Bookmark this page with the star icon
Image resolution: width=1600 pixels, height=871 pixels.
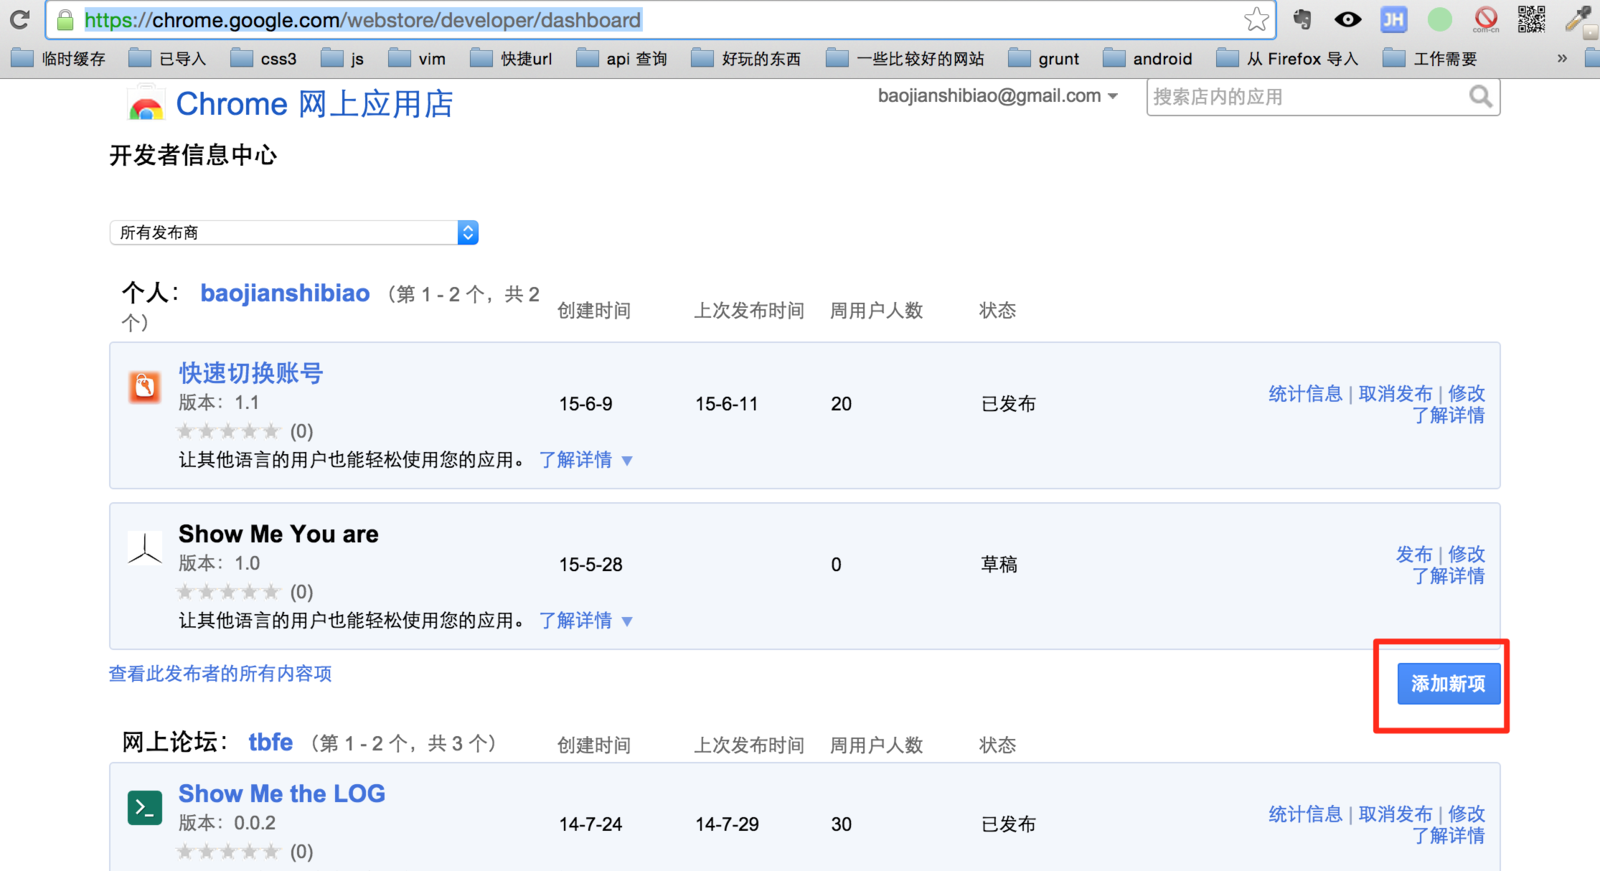(1256, 19)
